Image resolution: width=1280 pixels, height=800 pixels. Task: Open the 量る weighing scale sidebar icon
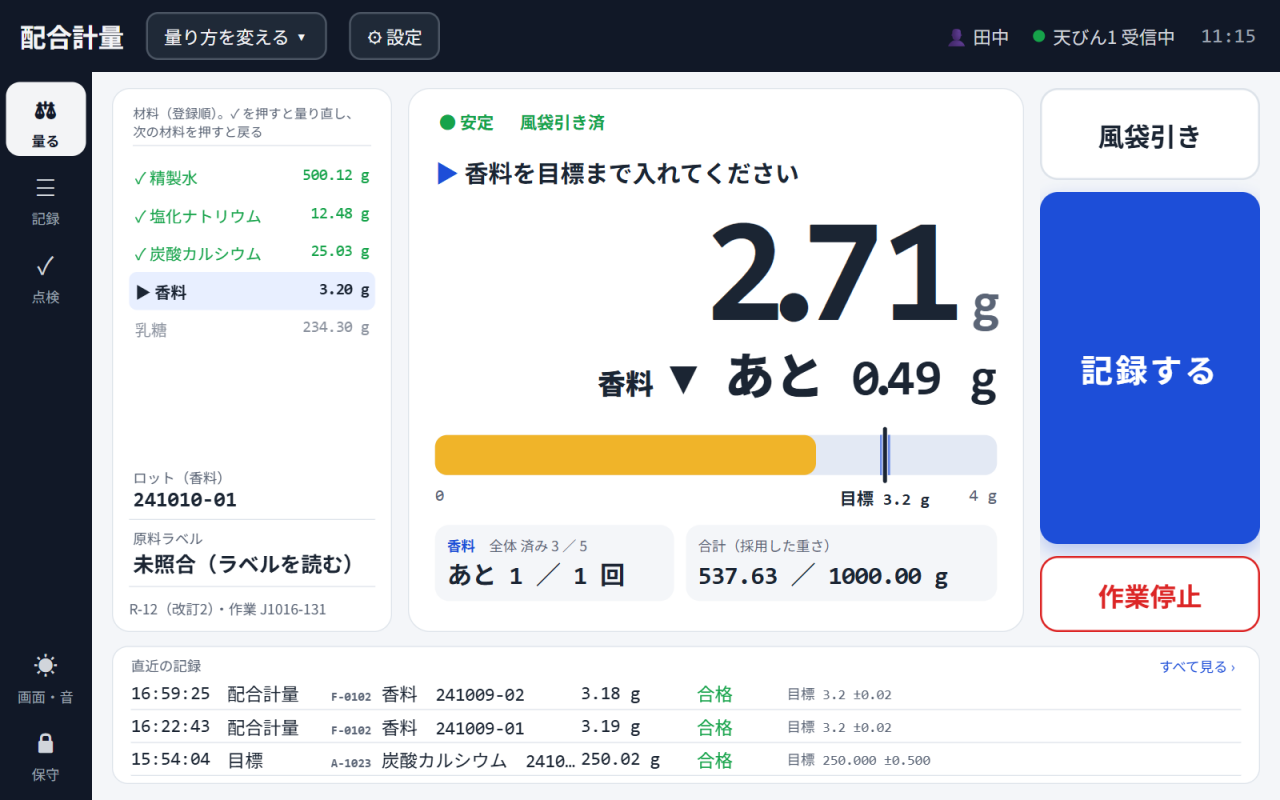point(46,119)
